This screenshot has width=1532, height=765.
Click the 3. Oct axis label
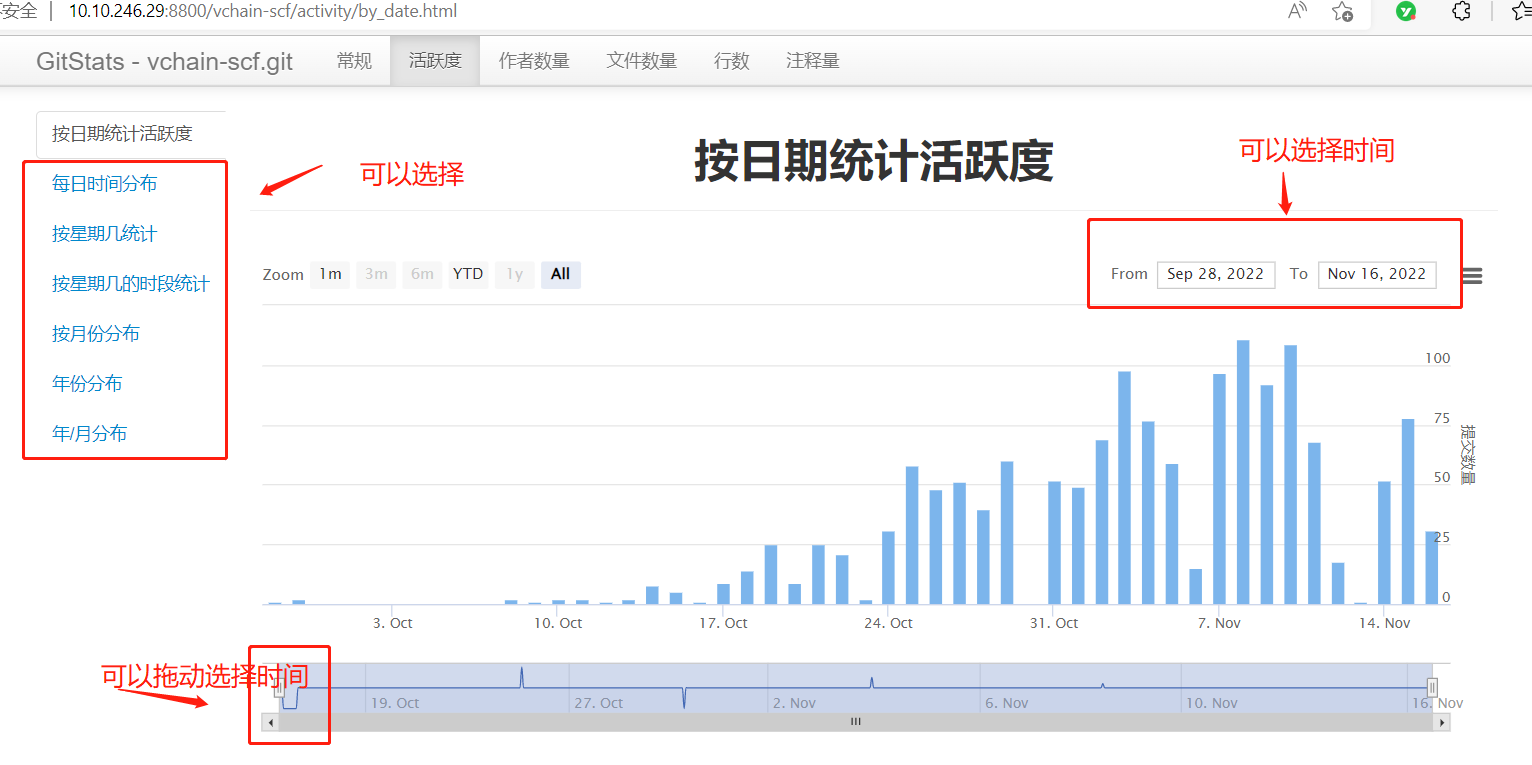pos(392,623)
